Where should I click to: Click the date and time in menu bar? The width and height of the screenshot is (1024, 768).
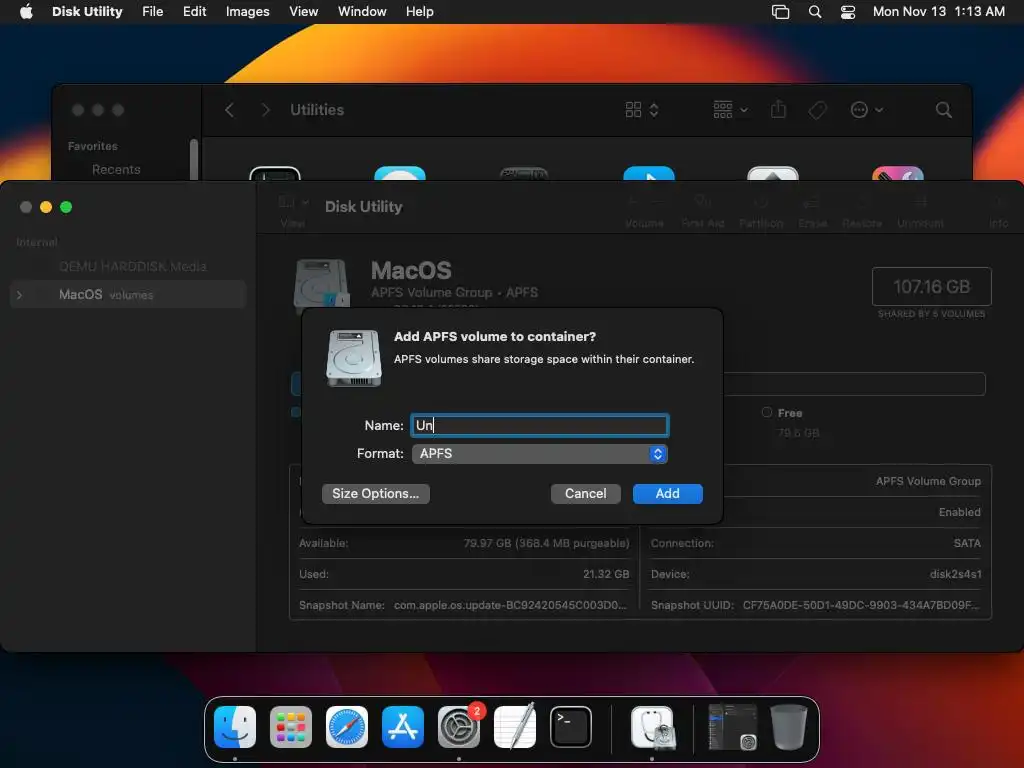coord(938,12)
